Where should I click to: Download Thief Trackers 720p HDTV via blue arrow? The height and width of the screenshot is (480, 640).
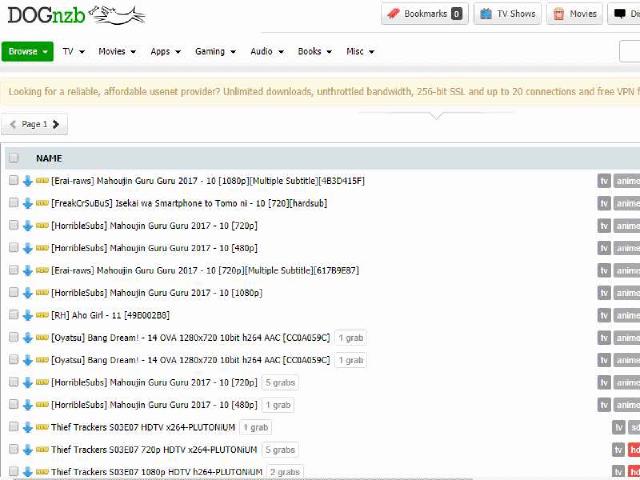coord(27,450)
